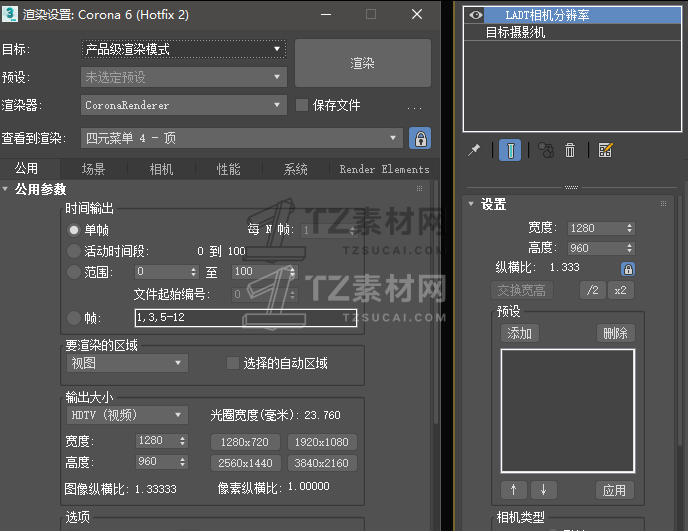Switch to the Render Elements tab
Screen dimensions: 688x531
(384, 169)
